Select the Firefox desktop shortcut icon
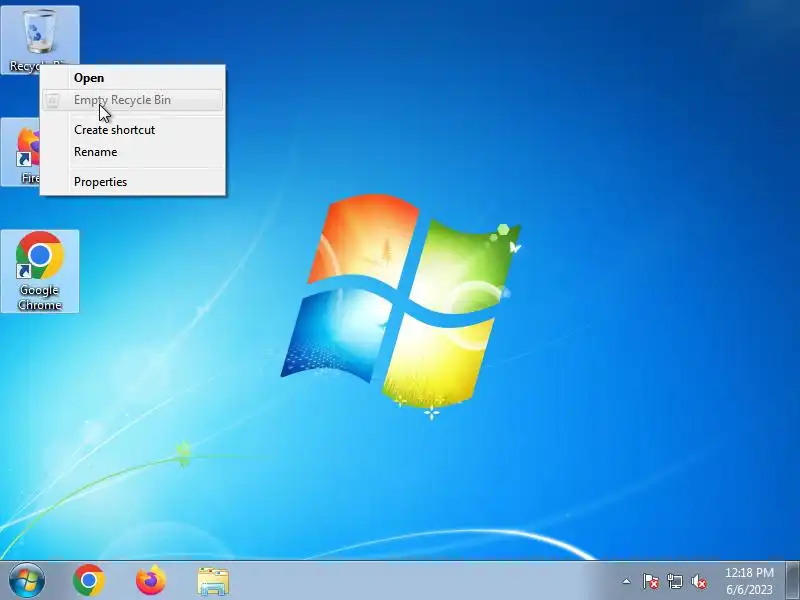This screenshot has height=600, width=800. click(20, 152)
